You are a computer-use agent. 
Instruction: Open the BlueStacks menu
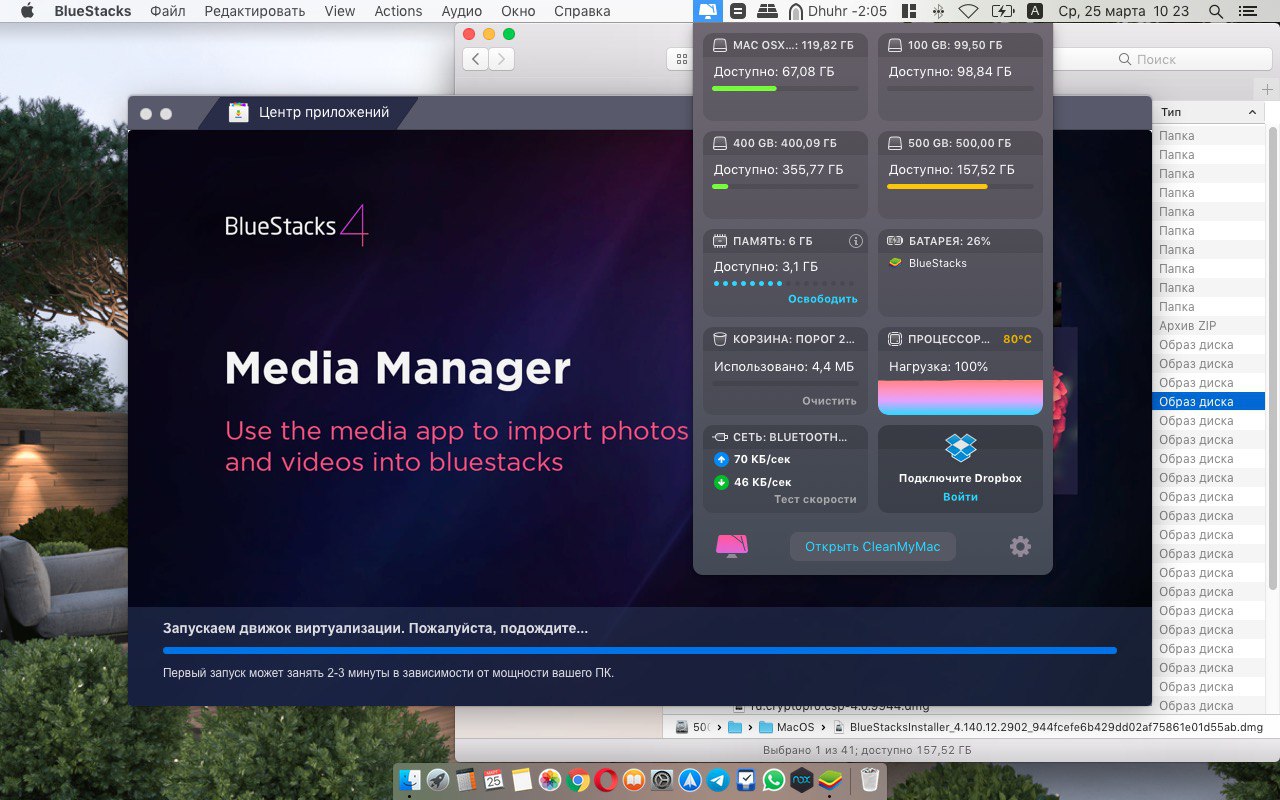(92, 11)
